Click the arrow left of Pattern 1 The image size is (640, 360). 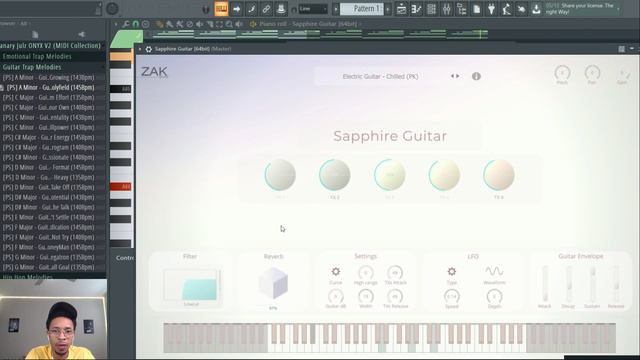(336, 9)
